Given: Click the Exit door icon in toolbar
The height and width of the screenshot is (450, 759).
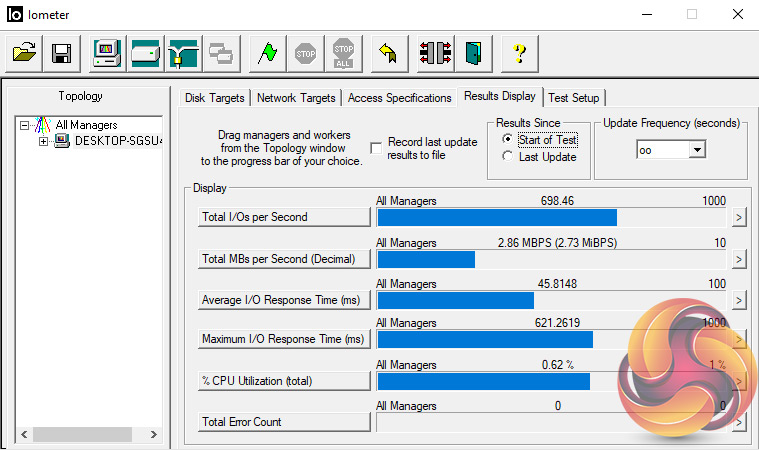Looking at the screenshot, I should (473, 53).
